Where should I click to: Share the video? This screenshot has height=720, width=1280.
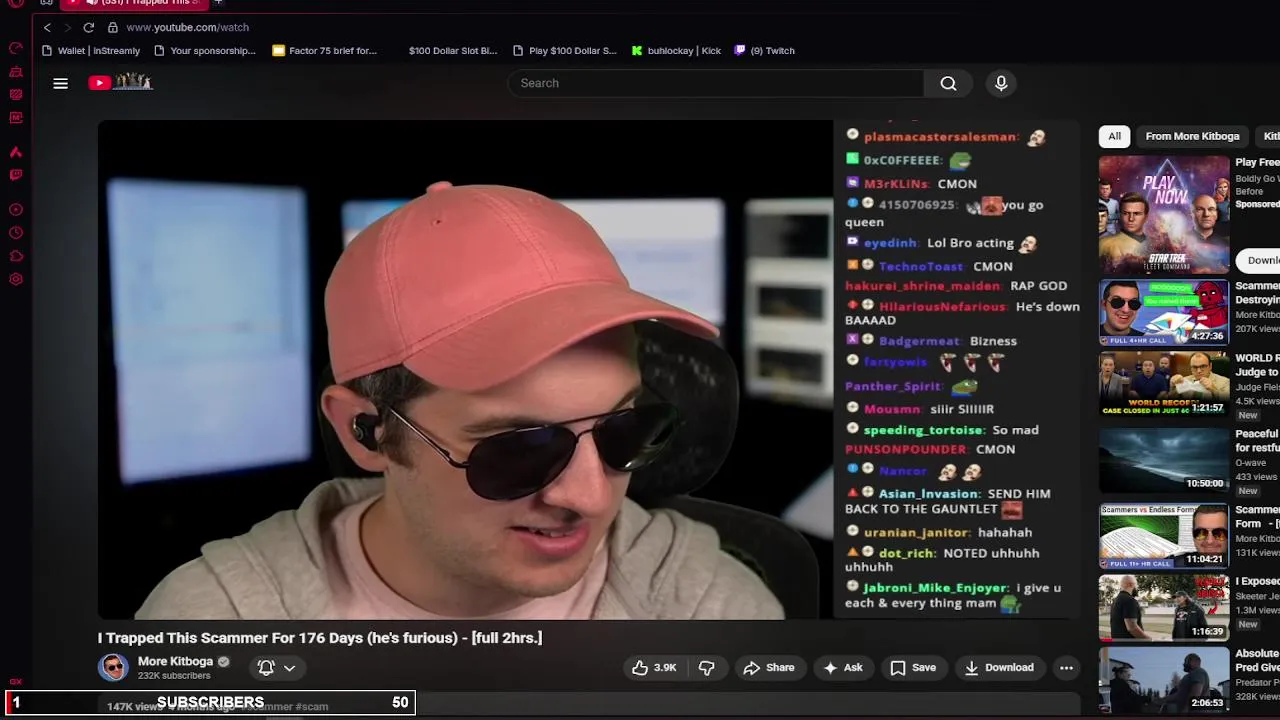(768, 667)
